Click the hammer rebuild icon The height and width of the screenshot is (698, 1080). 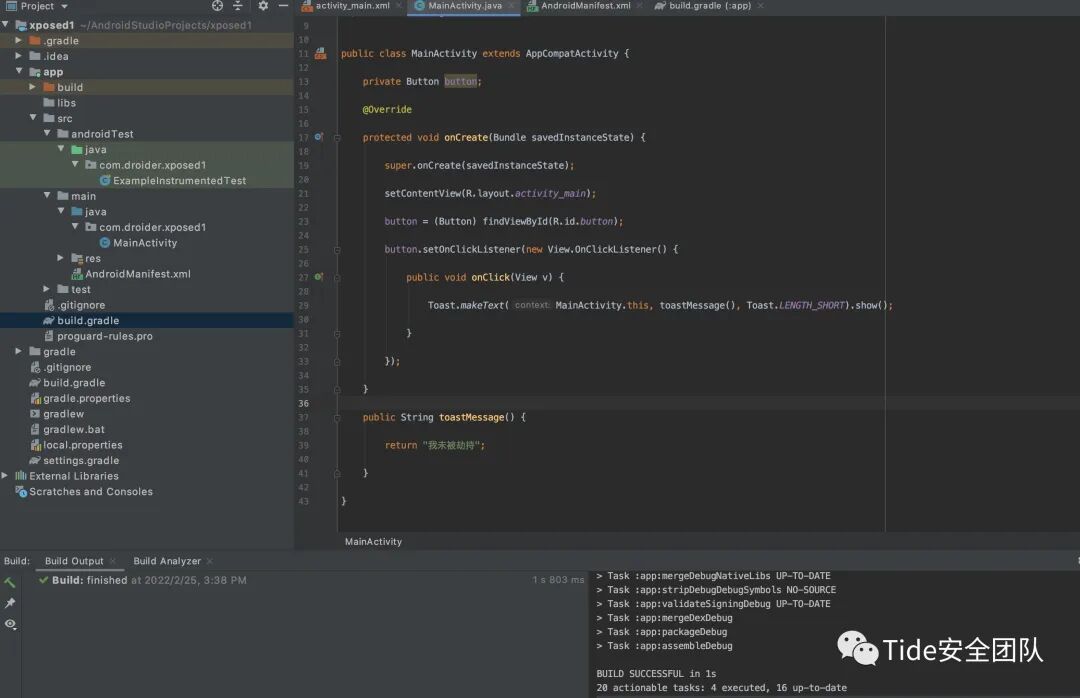click(10, 583)
